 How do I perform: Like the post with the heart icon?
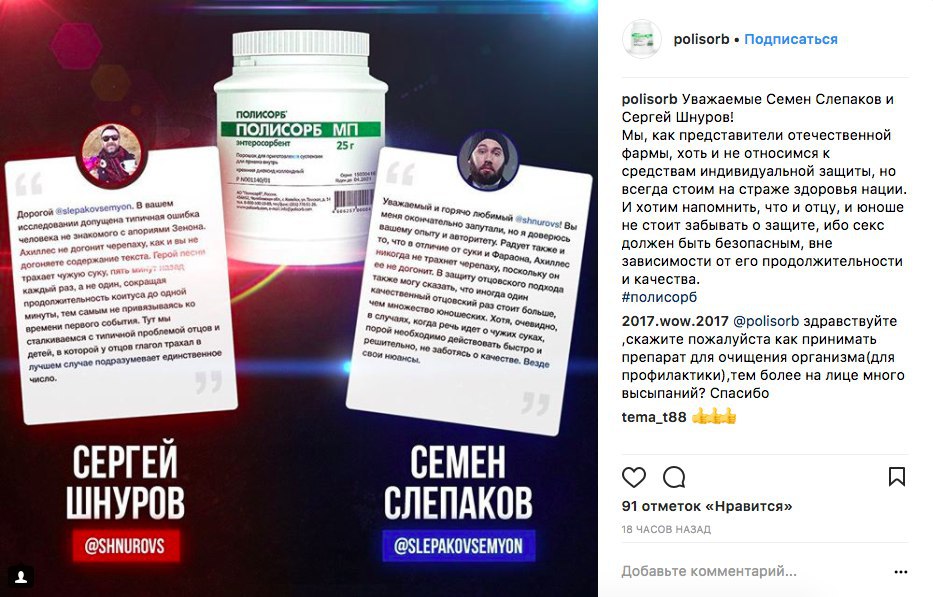tap(634, 477)
